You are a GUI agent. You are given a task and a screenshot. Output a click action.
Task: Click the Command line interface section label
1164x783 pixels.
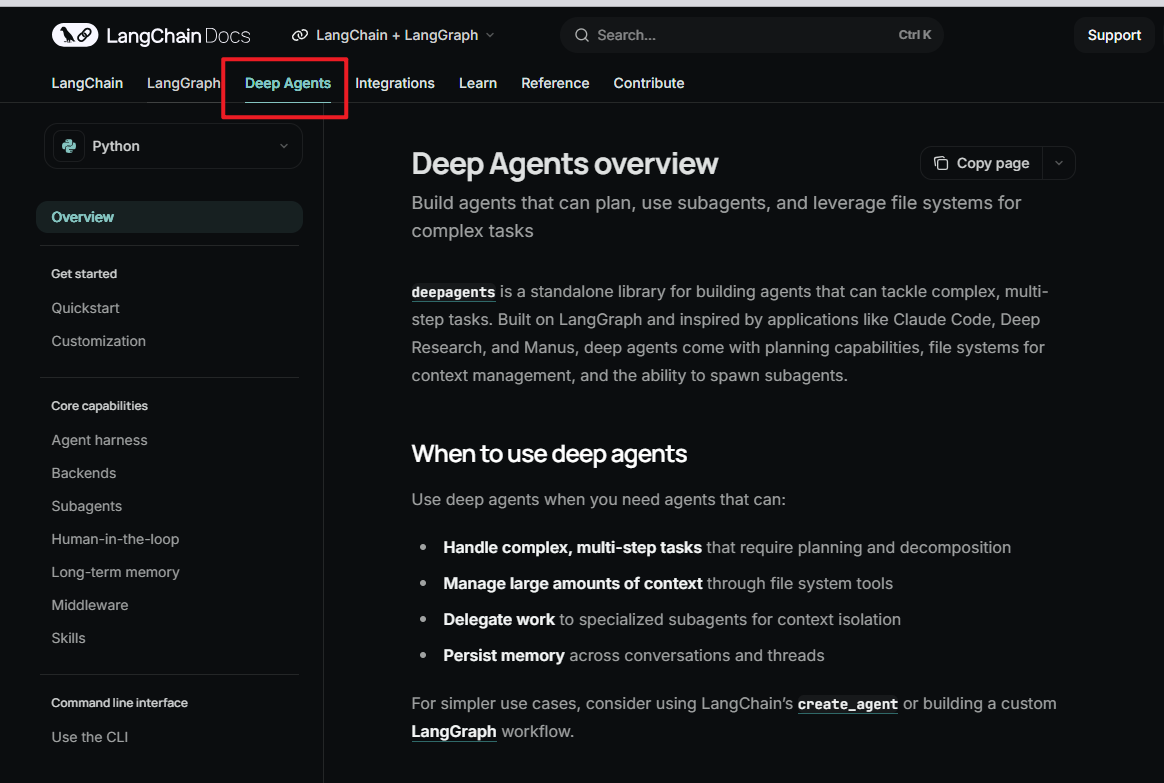[x=120, y=703]
